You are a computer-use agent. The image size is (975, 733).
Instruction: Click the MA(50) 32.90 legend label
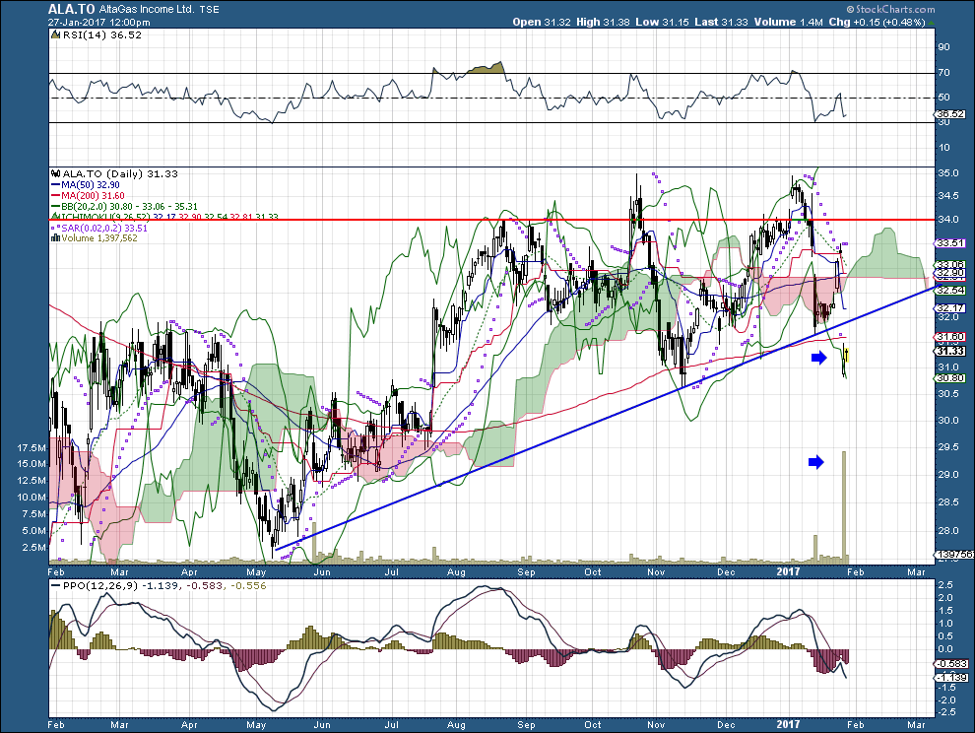90,185
